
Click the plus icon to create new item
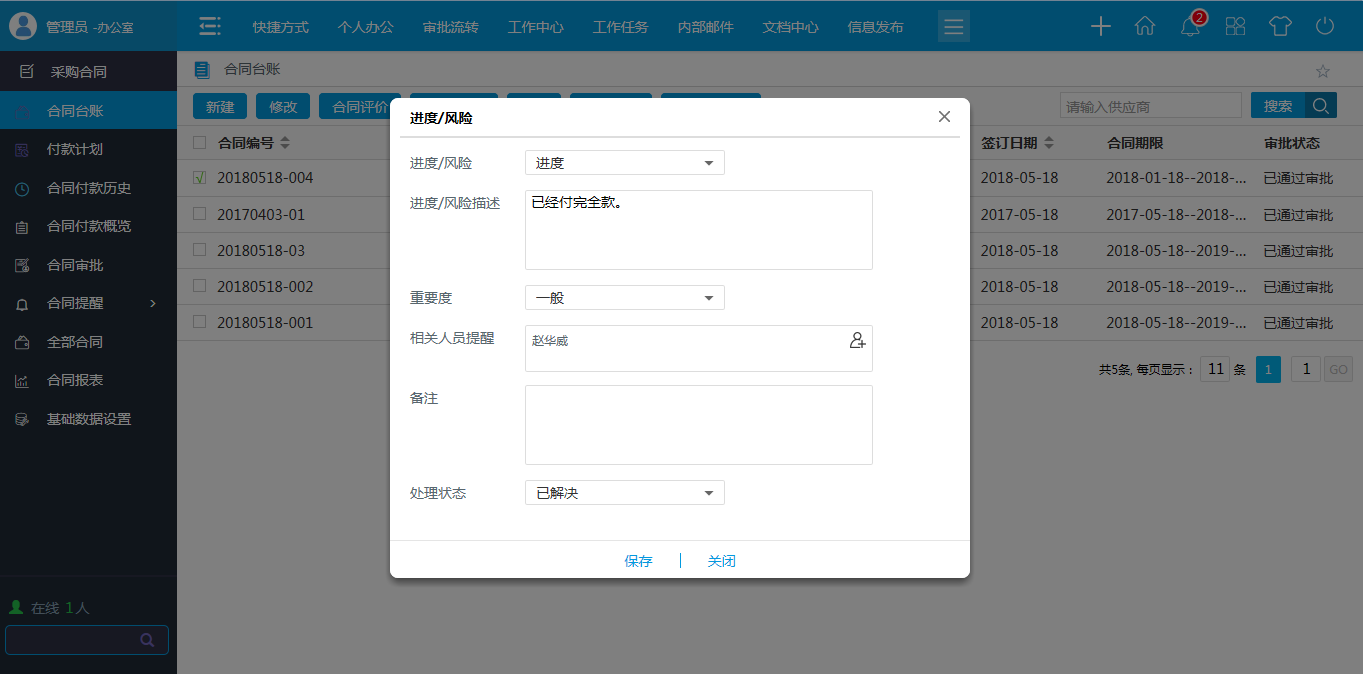(x=1100, y=26)
